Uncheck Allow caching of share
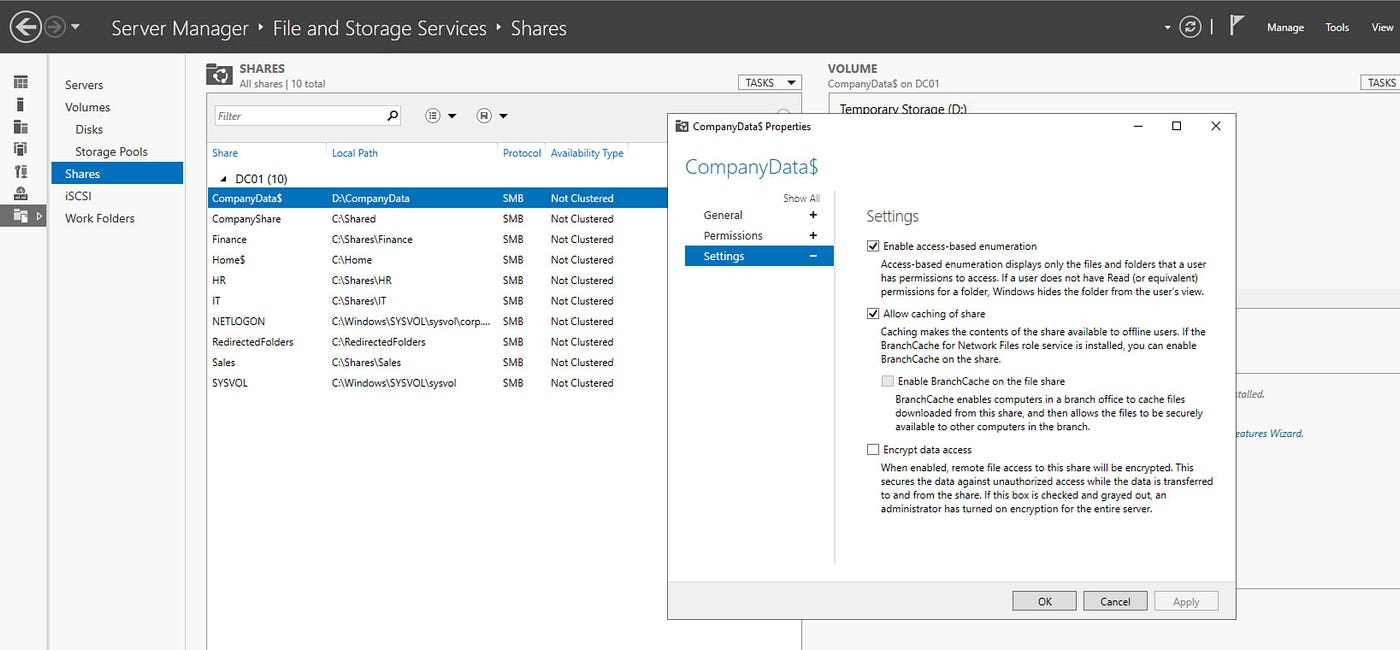Viewport: 1400px width, 650px height. [873, 314]
